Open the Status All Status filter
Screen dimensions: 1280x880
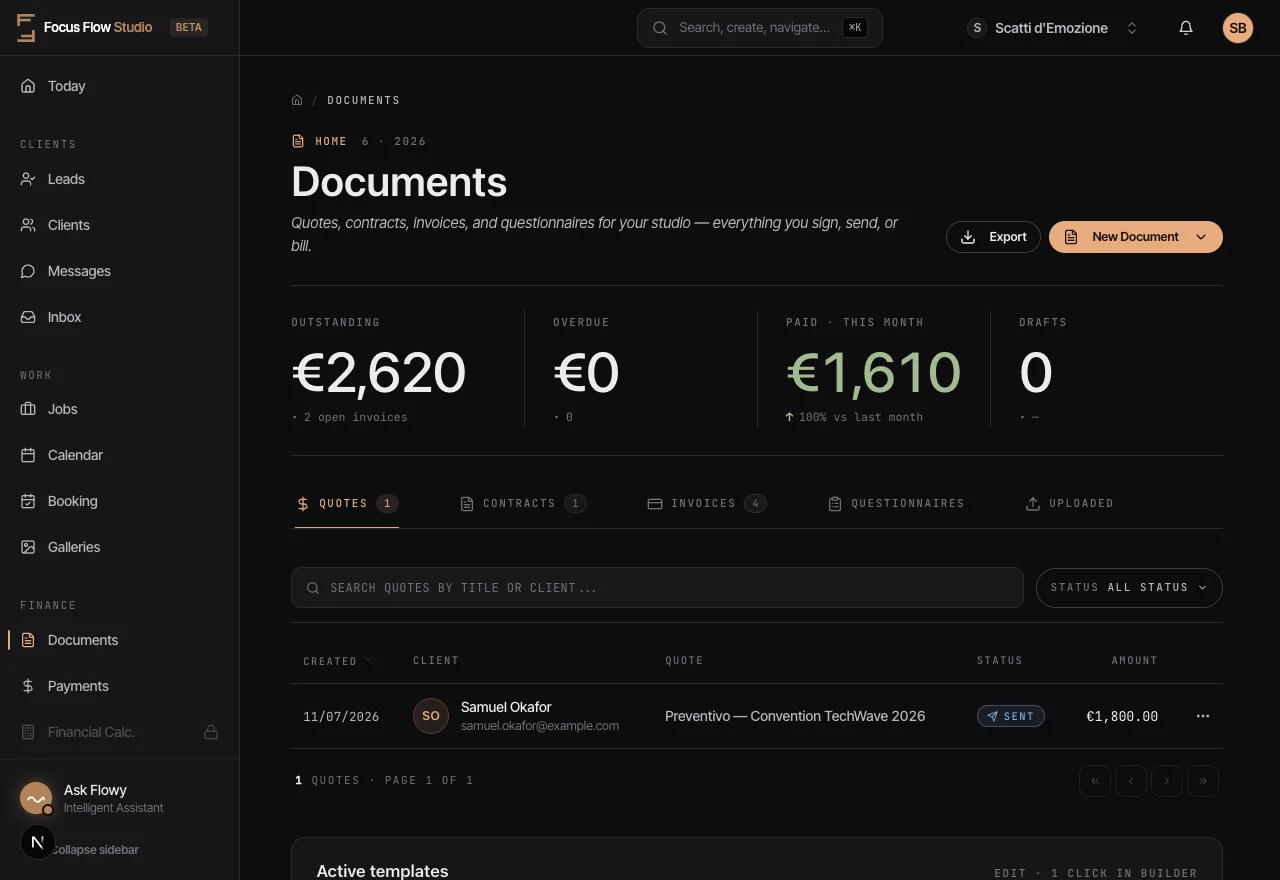pyautogui.click(x=1129, y=588)
